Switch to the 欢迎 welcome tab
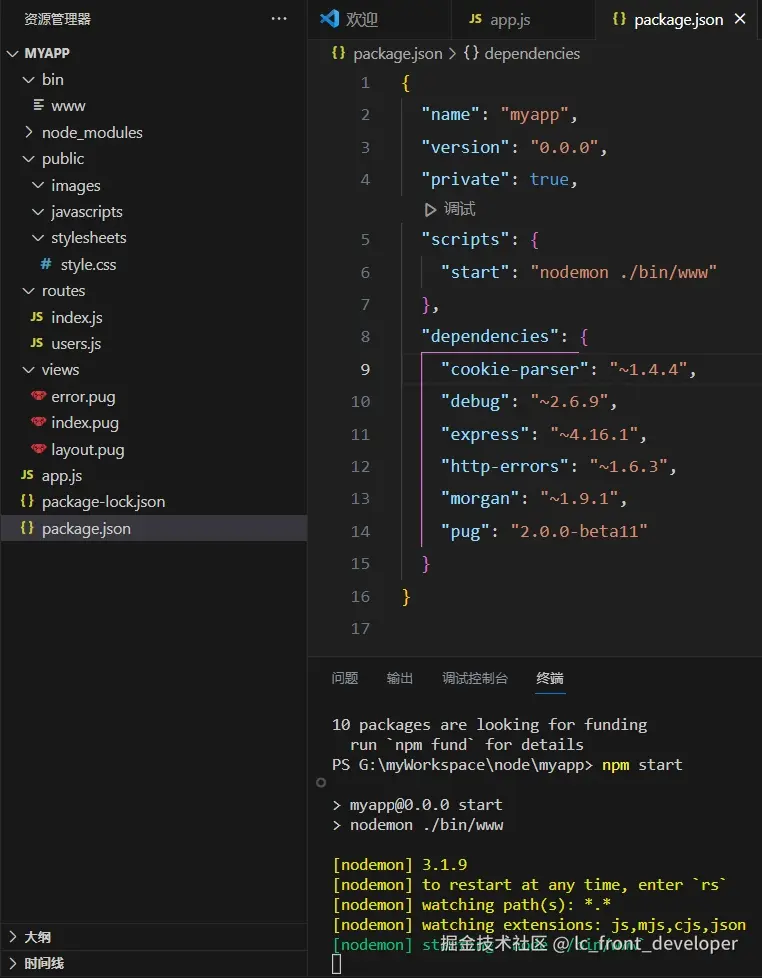The width and height of the screenshot is (762, 978). tap(380, 19)
